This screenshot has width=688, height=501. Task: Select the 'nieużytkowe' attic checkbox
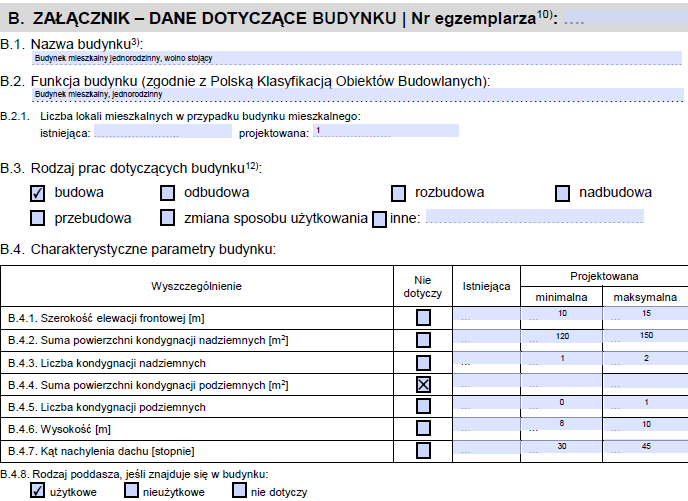click(x=132, y=491)
